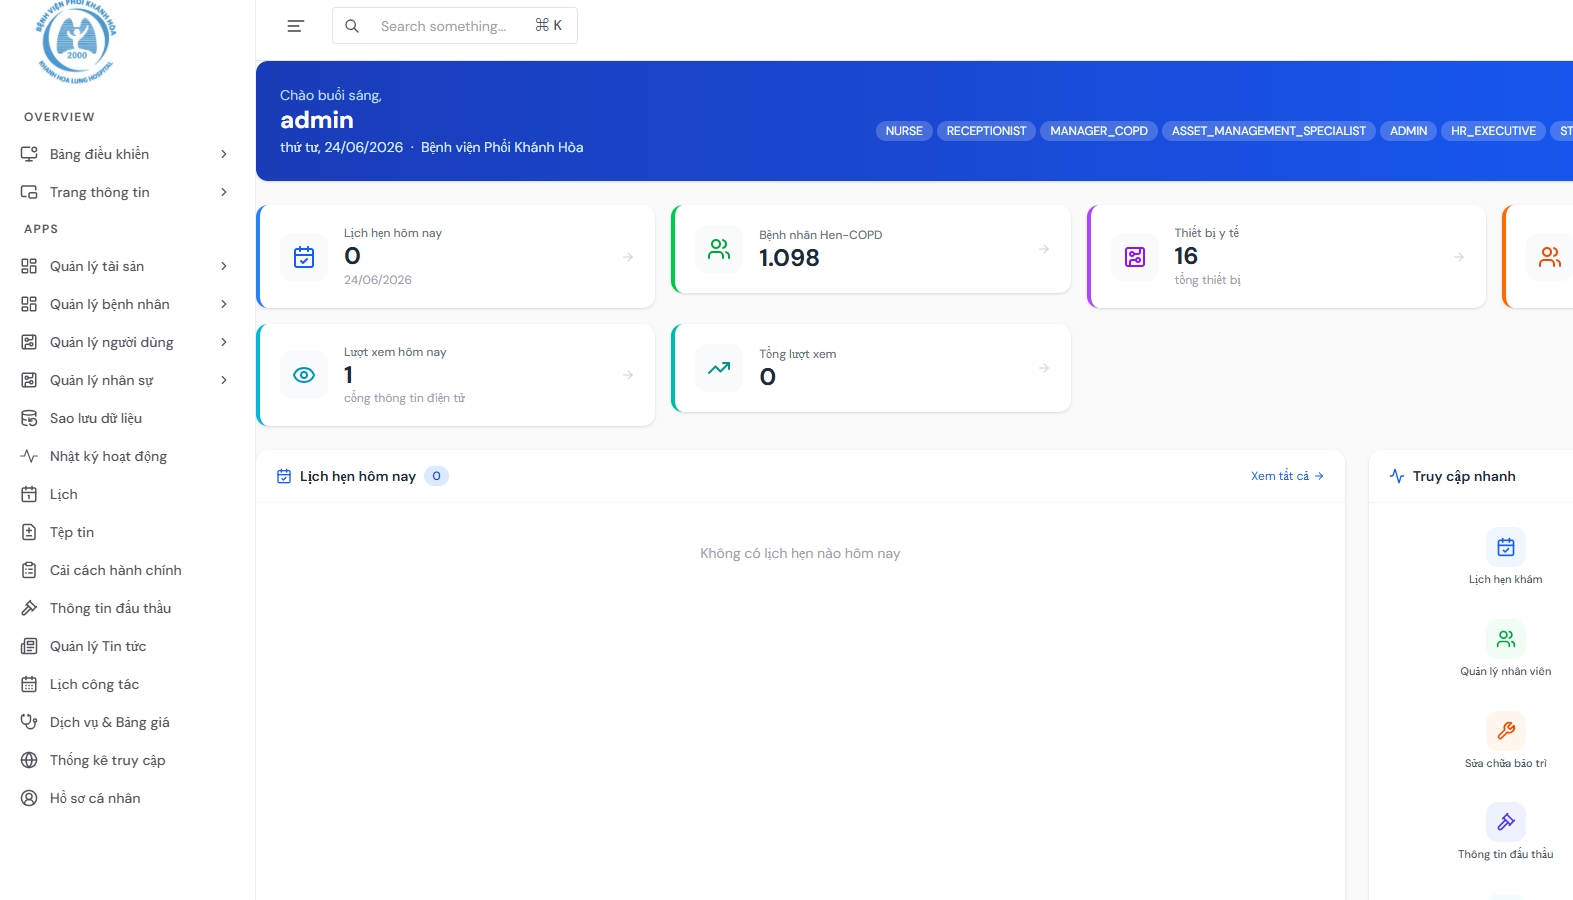This screenshot has width=1573, height=900.
Task: Expand the Bảng điều khiển chevron
Action: coord(224,154)
